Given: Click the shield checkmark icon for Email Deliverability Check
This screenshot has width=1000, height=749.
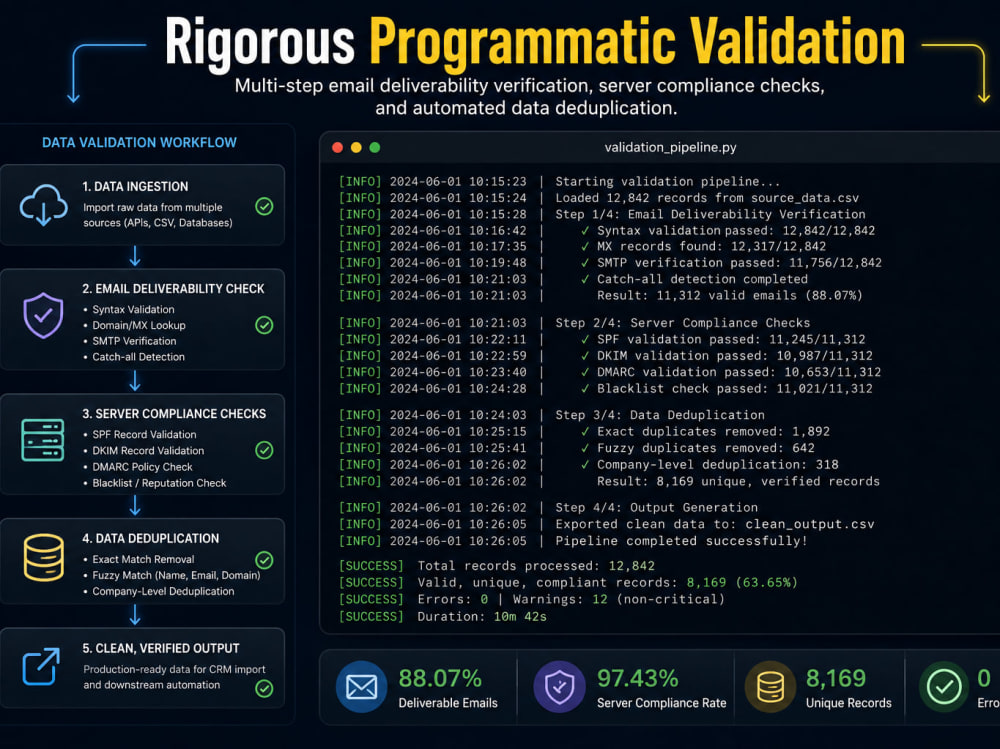Looking at the screenshot, I should [43, 316].
